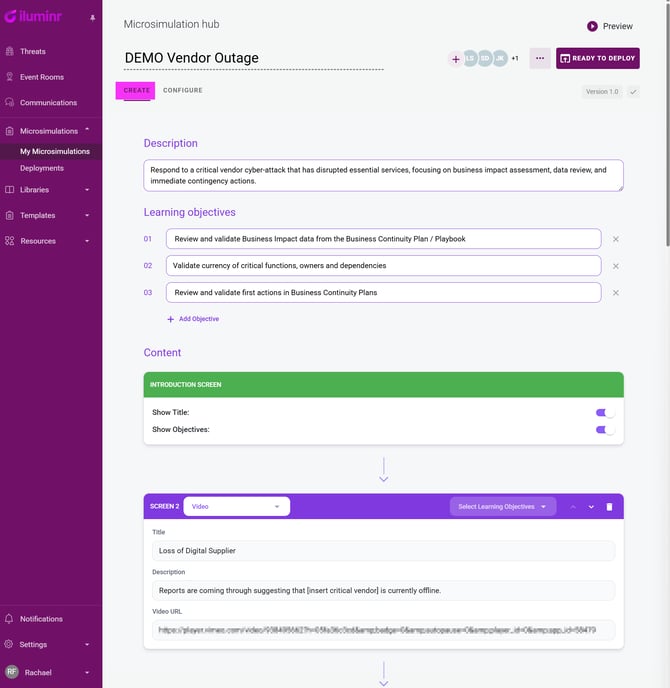Click the checkmark next to Version 1.0
This screenshot has height=688, width=670.
coord(633,92)
